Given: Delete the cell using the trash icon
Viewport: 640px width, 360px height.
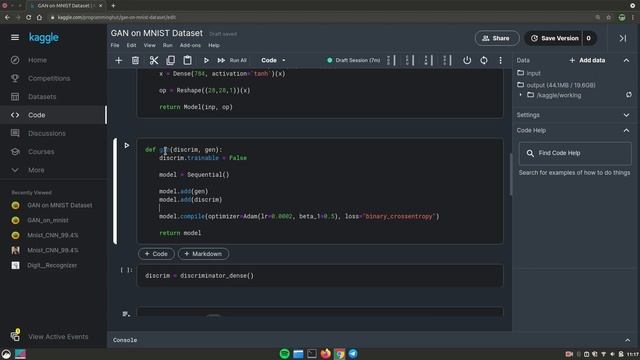Looking at the screenshot, I should pos(135,60).
